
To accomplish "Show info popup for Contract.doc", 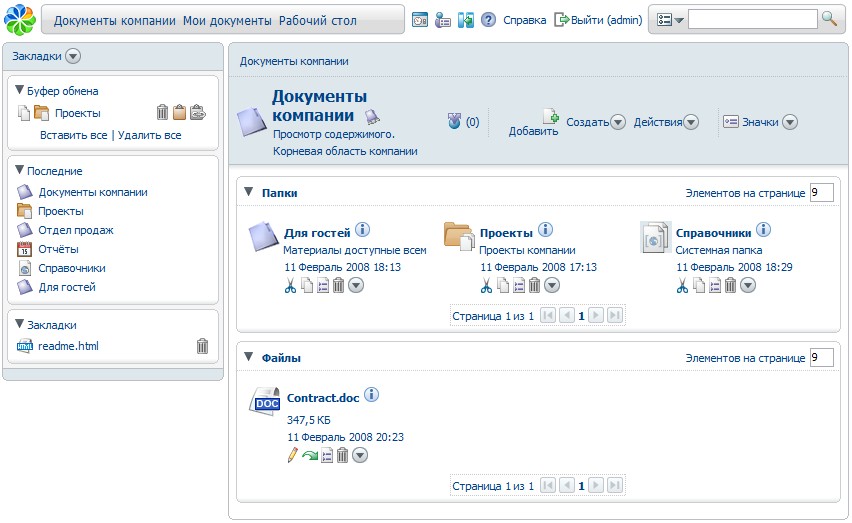I will coord(371,395).
